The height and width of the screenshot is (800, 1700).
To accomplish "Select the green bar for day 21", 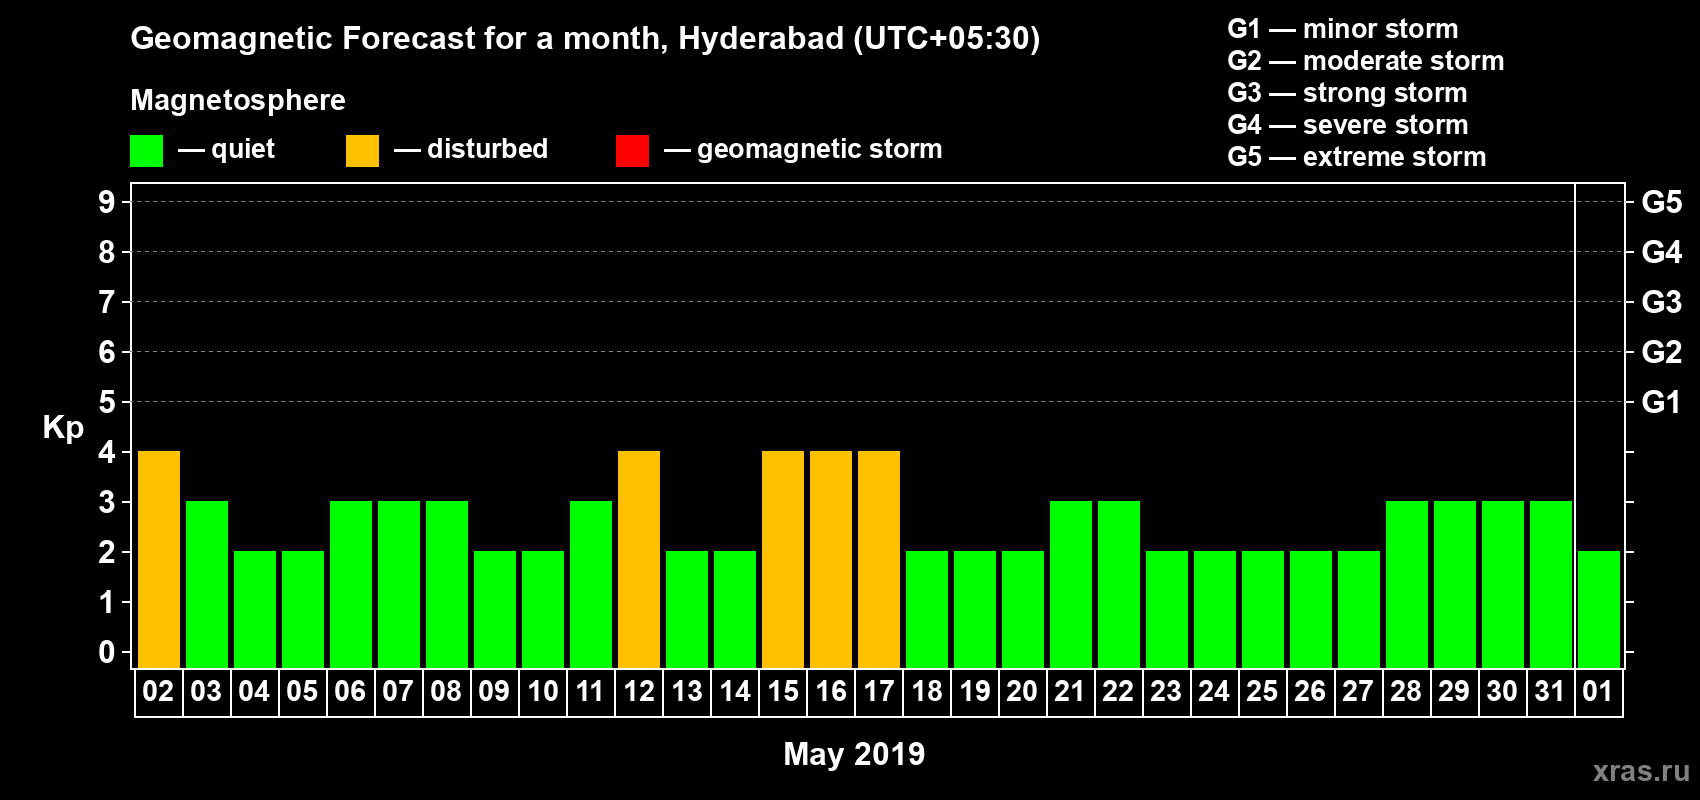I will (x=1071, y=585).
